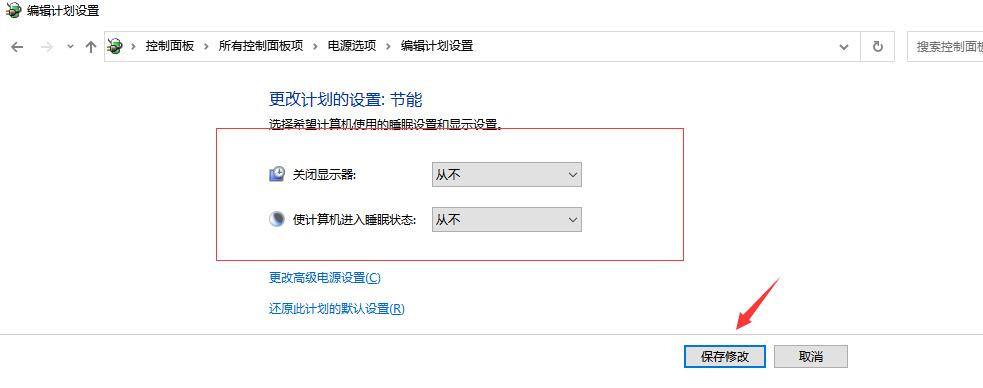The image size is (983, 388).
Task: Select 所有控制面板项 in the breadcrumb
Action: 261,46
